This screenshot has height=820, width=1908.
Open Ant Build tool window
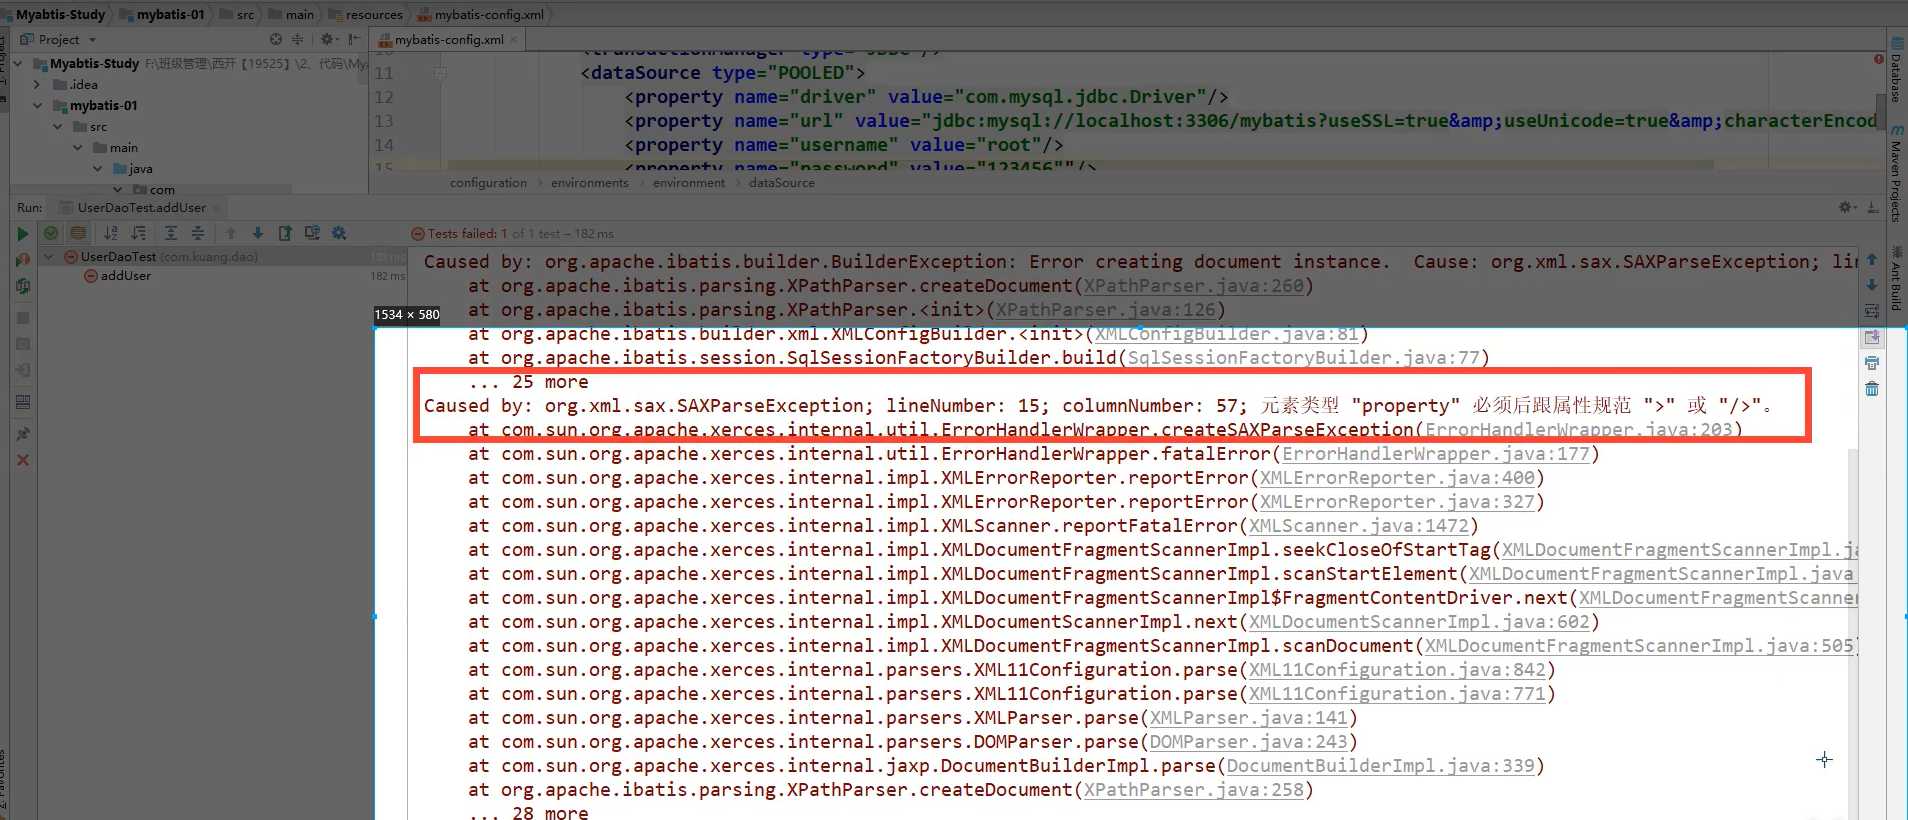click(1896, 280)
